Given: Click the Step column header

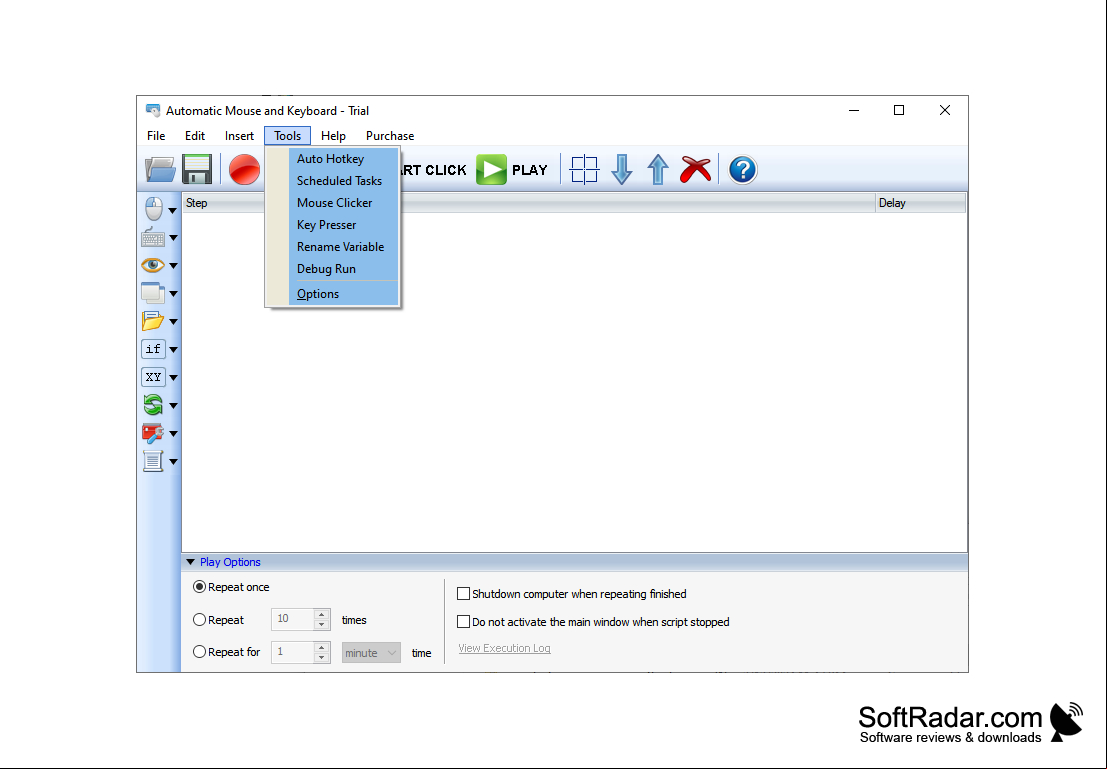Looking at the screenshot, I should point(529,203).
